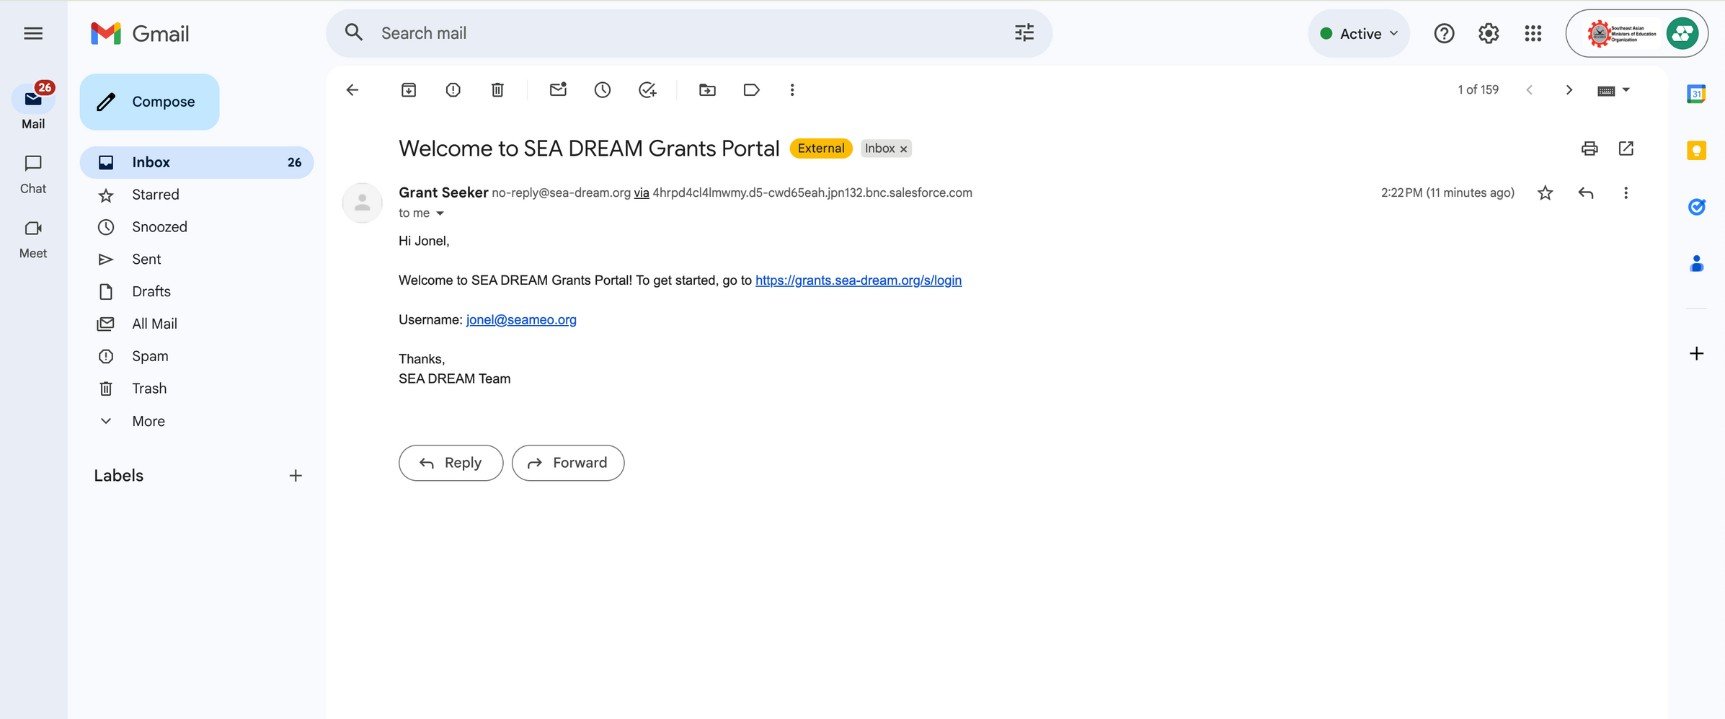Remove the Inbox label
This screenshot has height=719, width=1725.
903,149
